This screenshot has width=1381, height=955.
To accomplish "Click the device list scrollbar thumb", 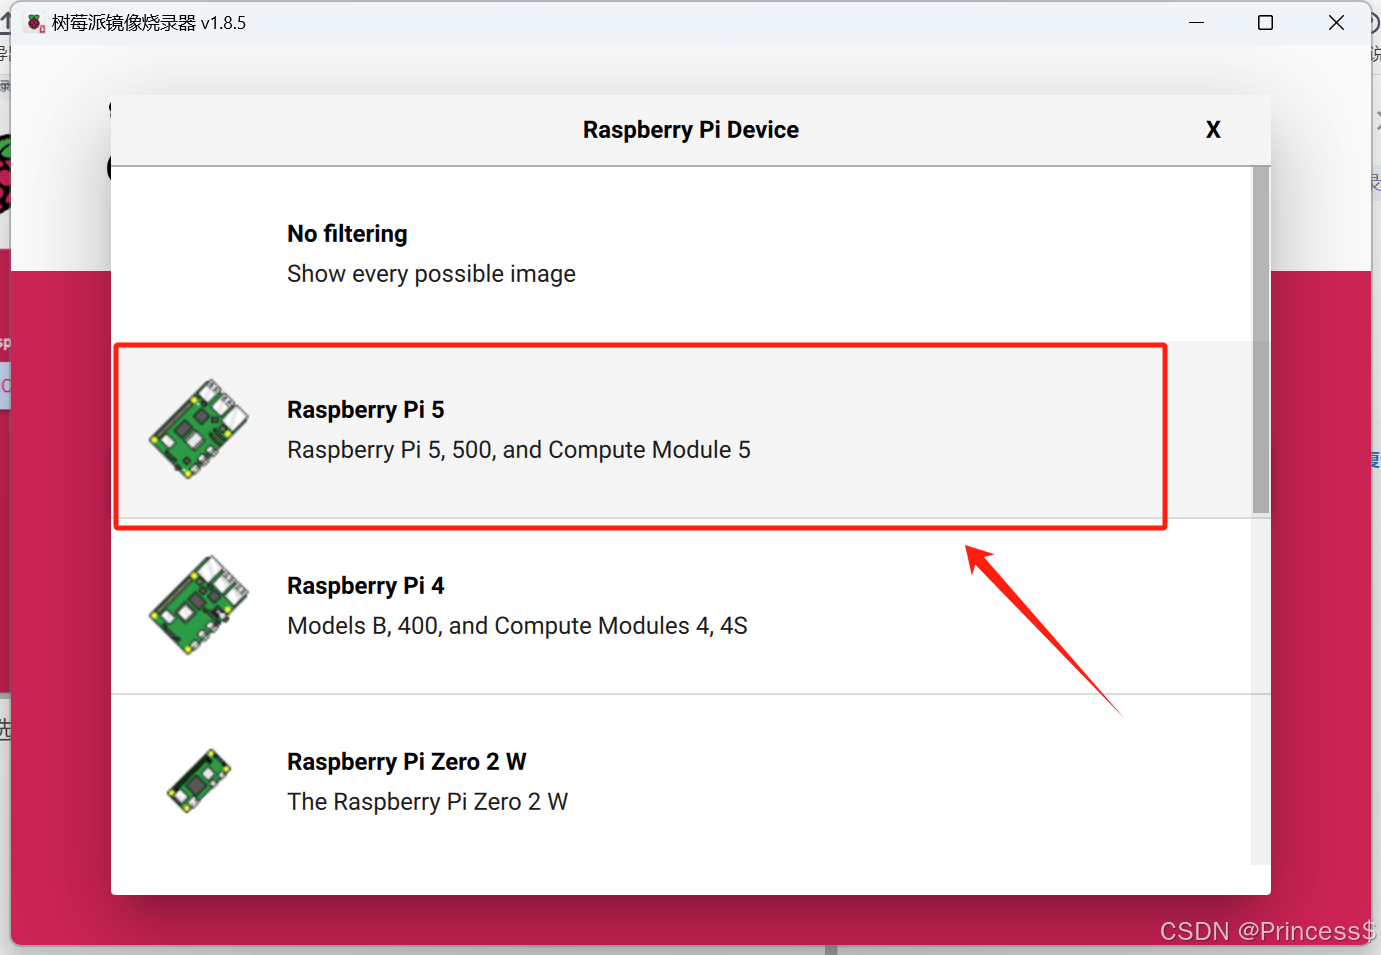I will [1260, 340].
